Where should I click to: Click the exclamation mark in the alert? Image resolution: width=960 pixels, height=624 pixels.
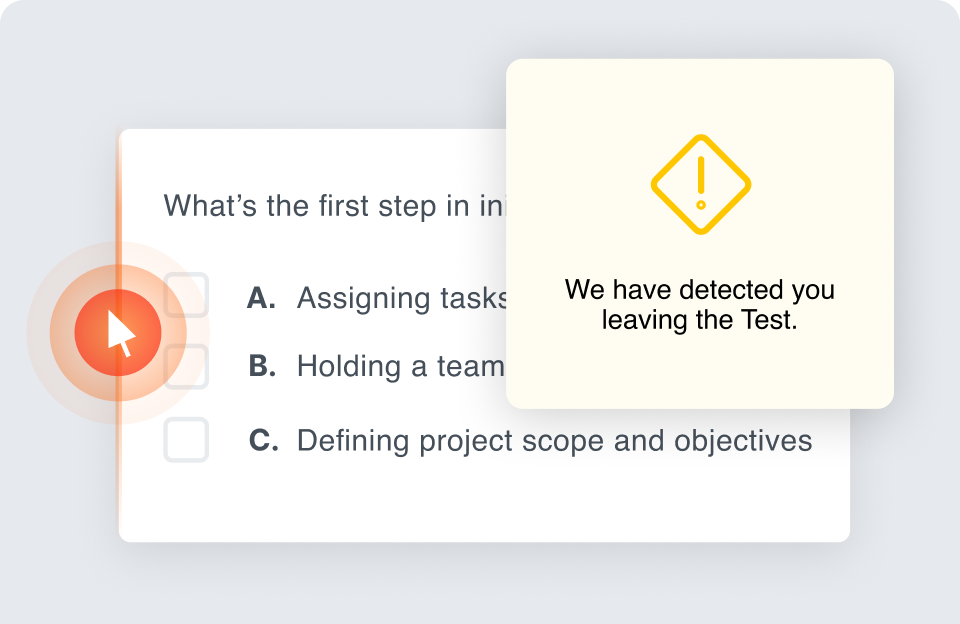click(x=701, y=181)
